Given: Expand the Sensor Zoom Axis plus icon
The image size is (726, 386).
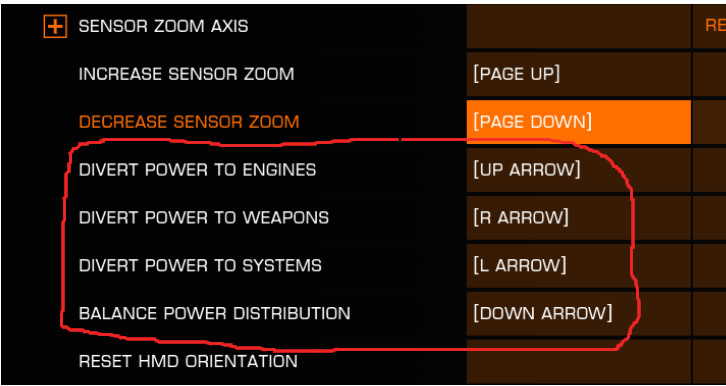Looking at the screenshot, I should 55,26.
